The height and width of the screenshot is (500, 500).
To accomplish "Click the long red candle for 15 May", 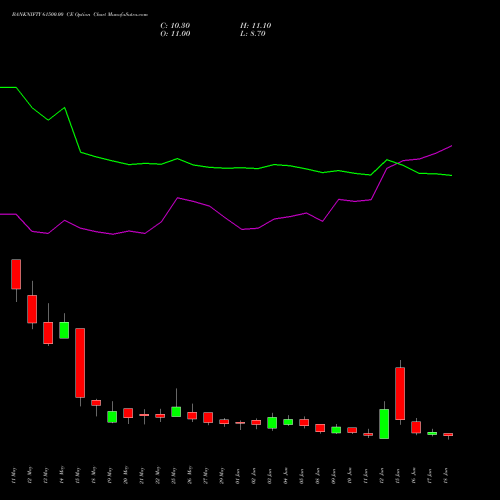I will (80, 363).
